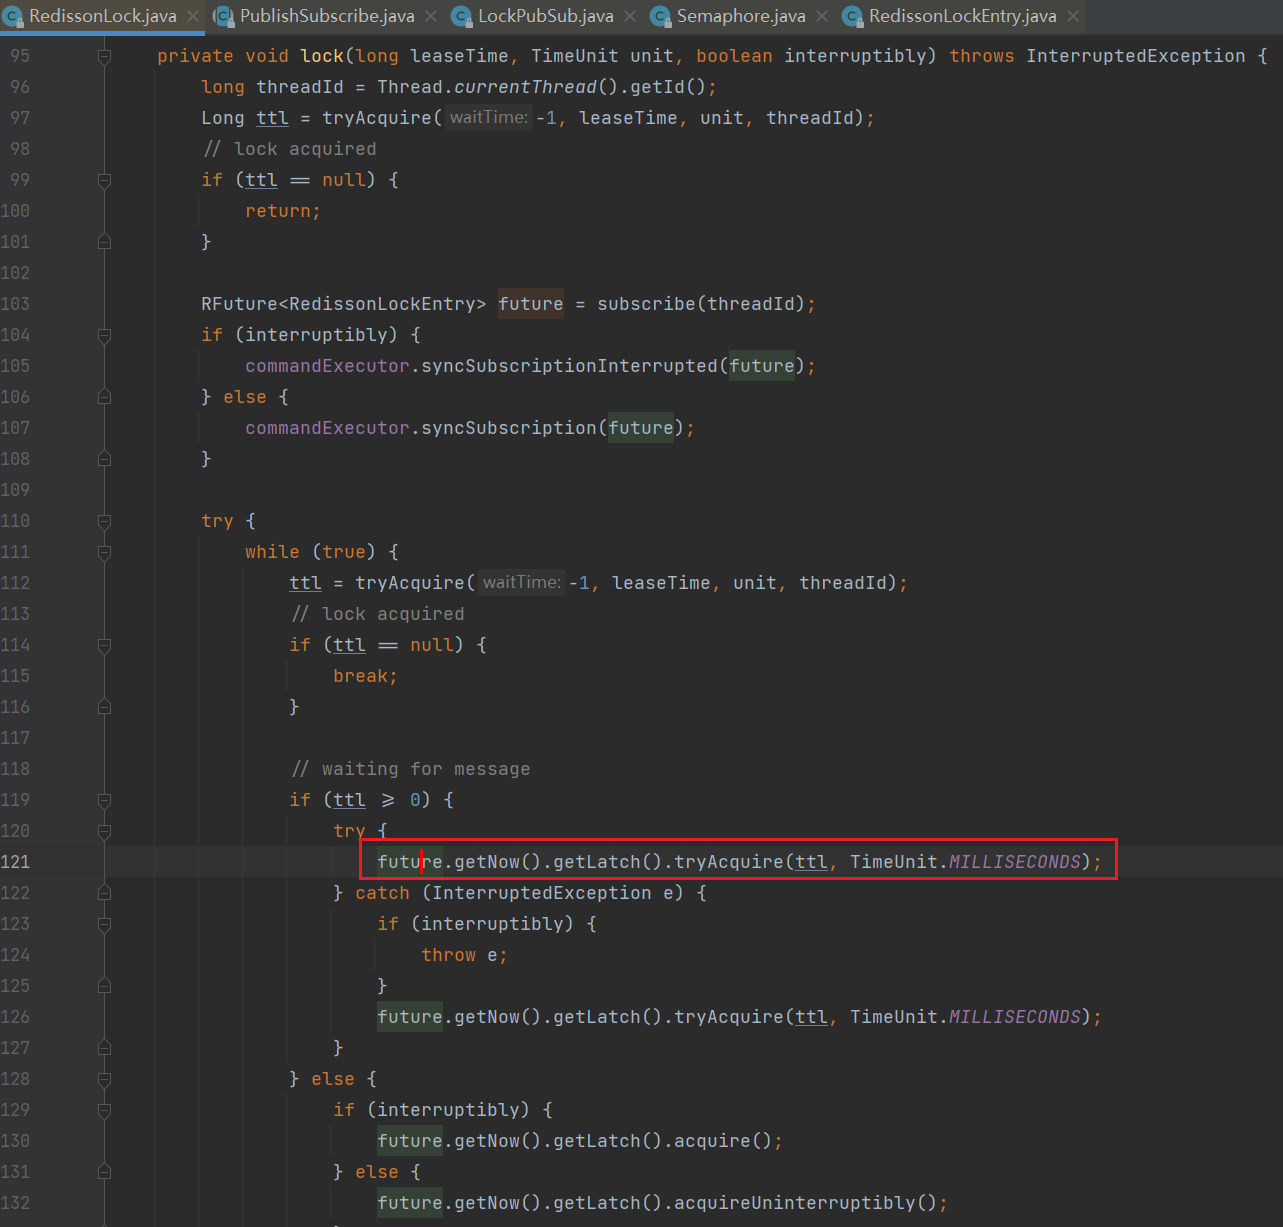Fold the while (true) loop at line 111

(x=104, y=553)
